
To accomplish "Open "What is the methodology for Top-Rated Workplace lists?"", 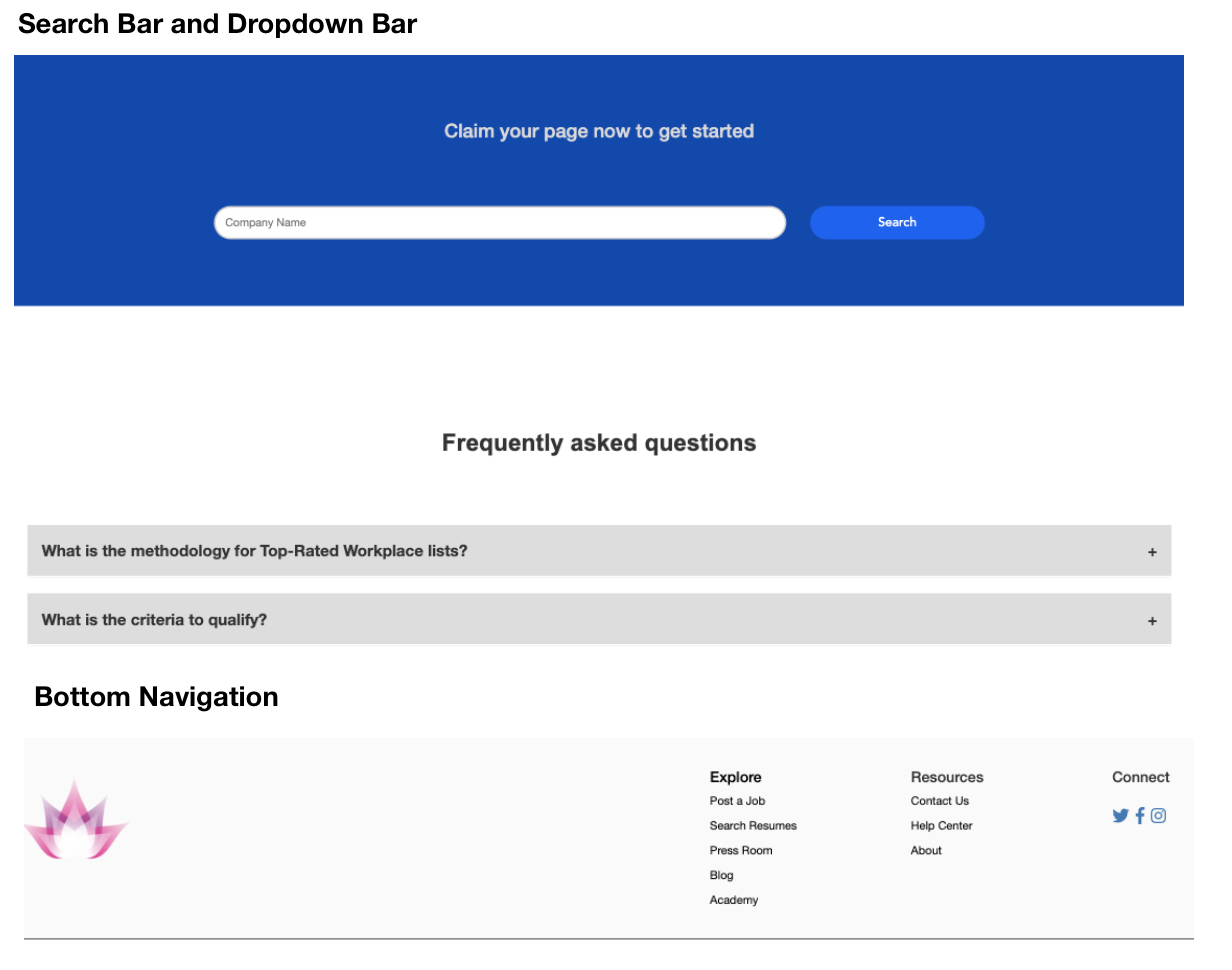I will pyautogui.click(x=599, y=551).
